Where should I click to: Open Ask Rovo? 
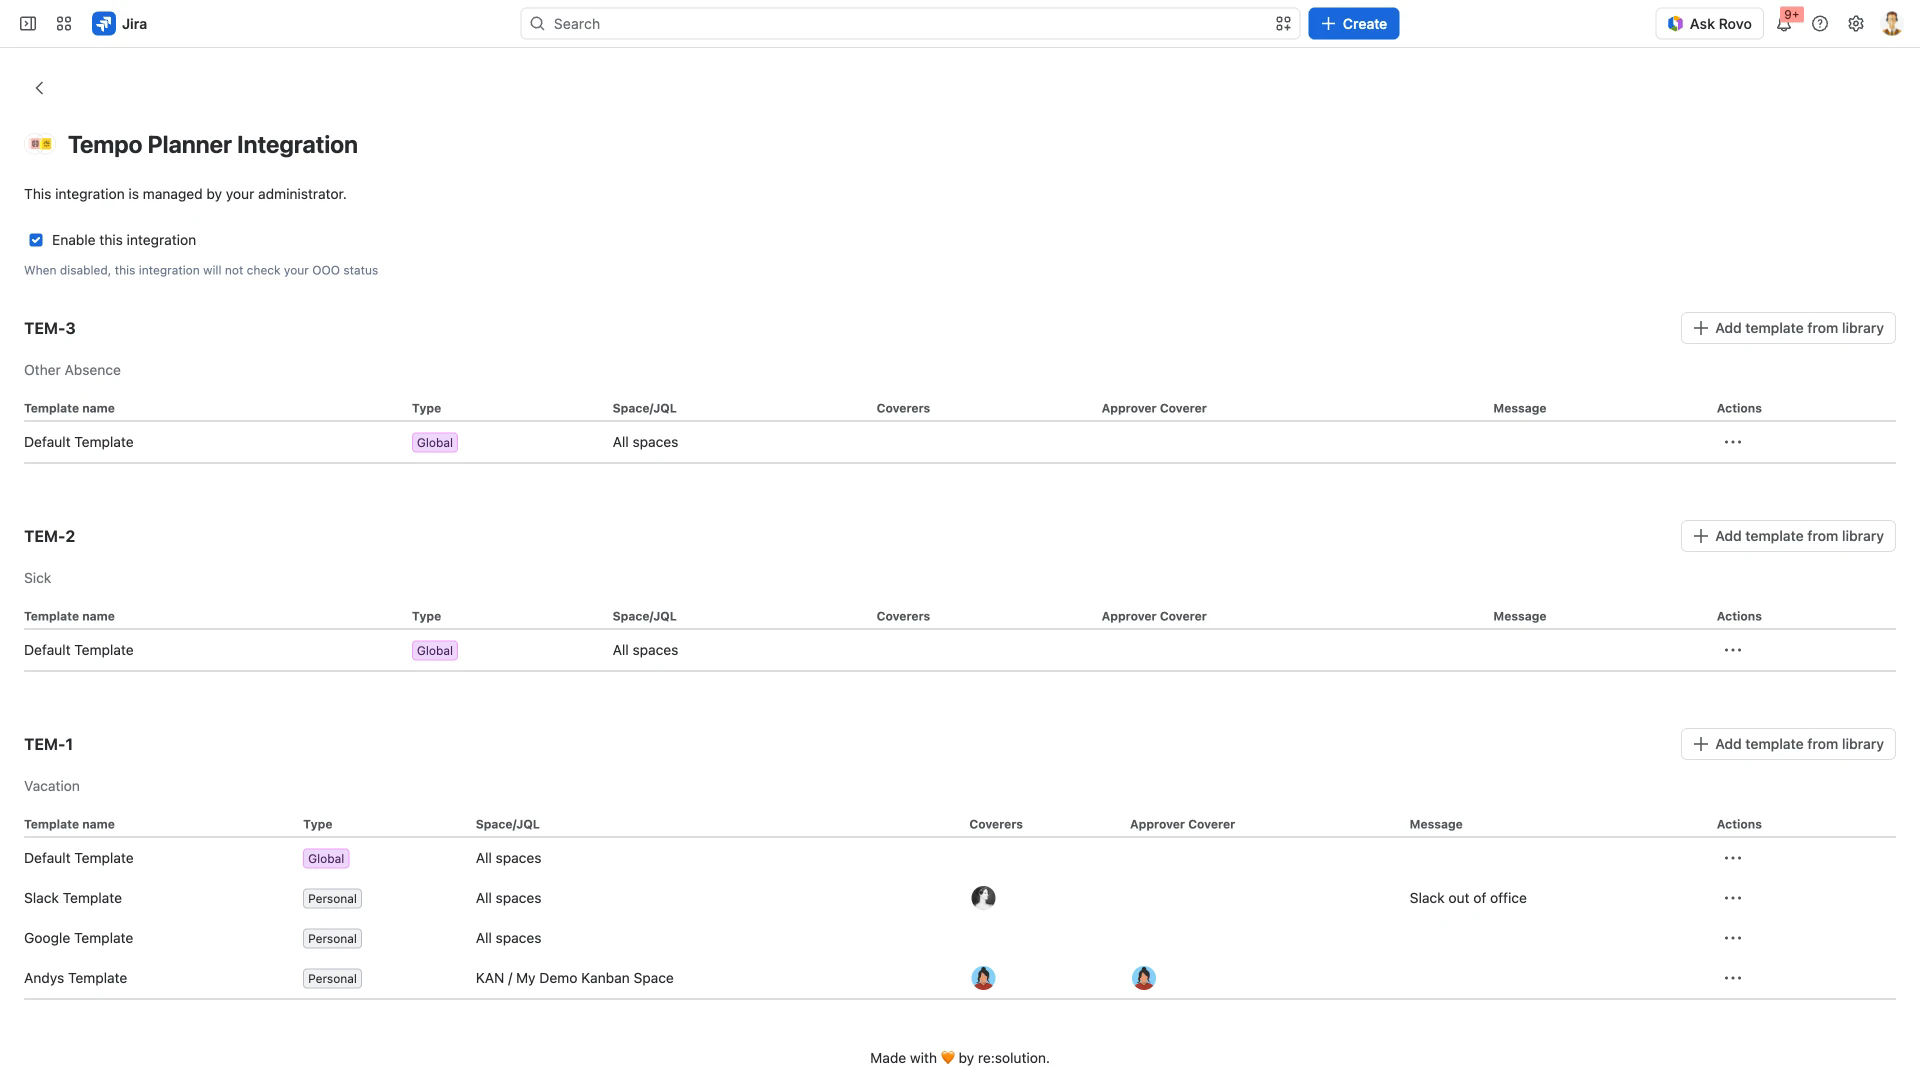pos(1709,24)
